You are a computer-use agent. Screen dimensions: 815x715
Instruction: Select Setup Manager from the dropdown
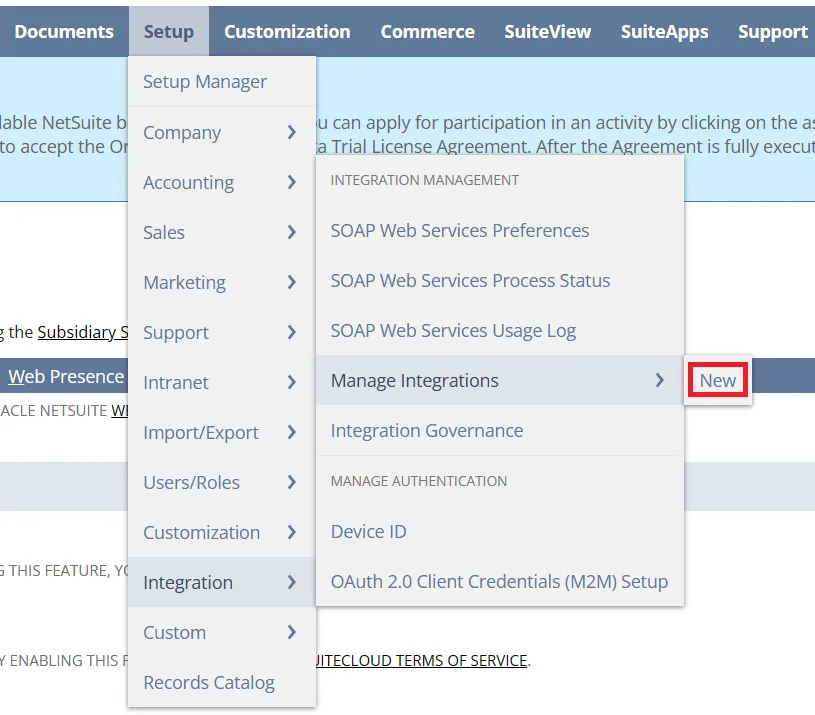pos(222,82)
